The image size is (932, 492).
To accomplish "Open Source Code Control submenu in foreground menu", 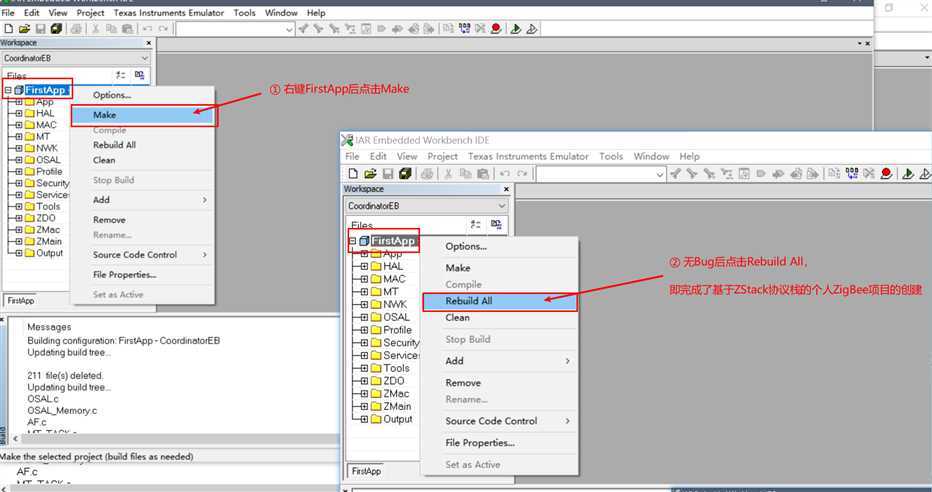I will pos(499,421).
